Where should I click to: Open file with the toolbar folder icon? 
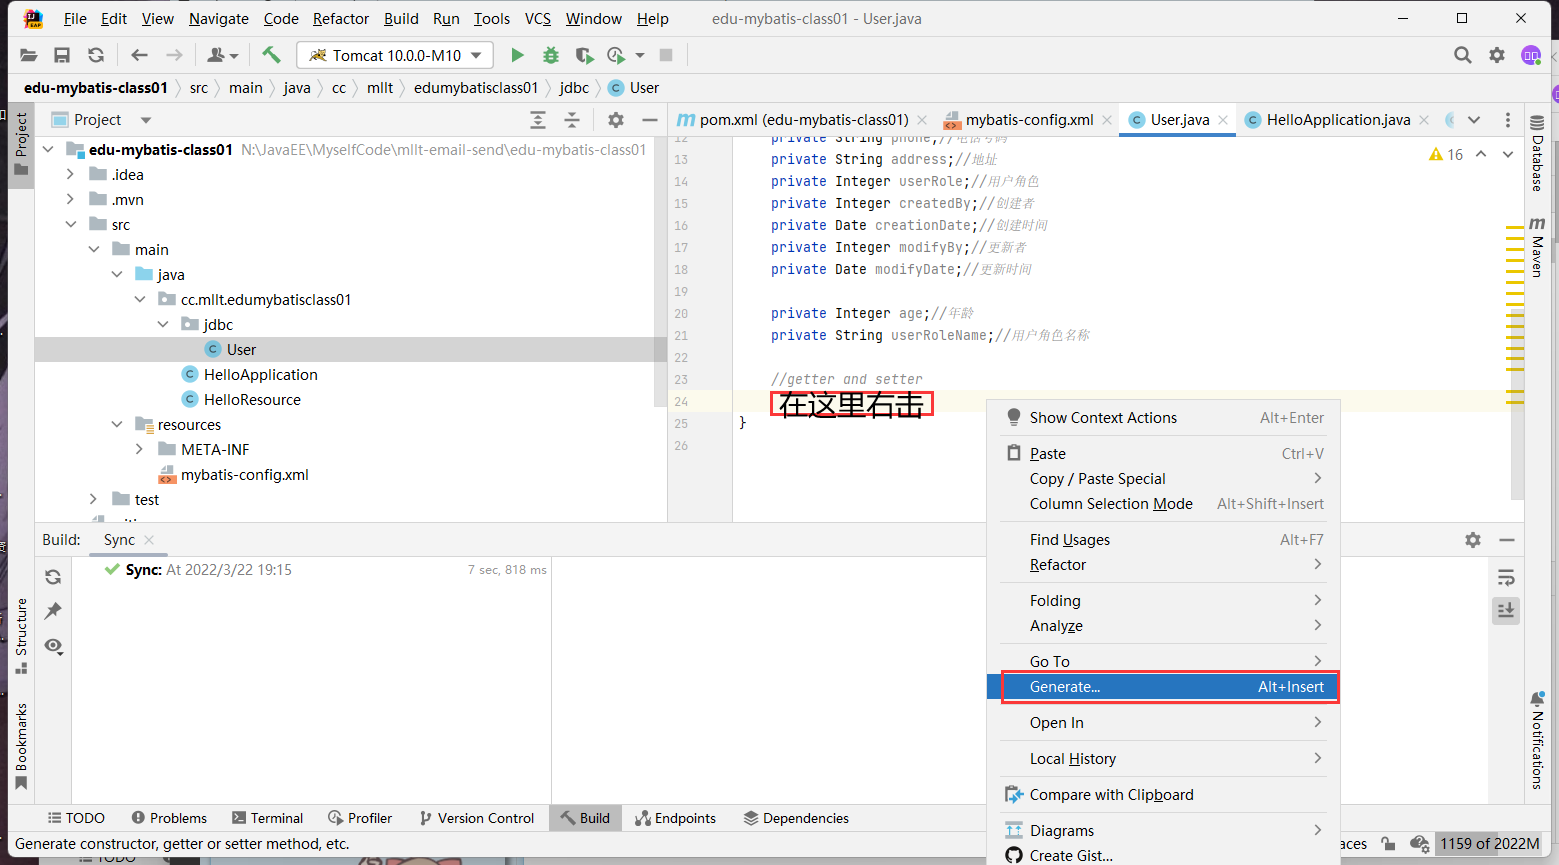tap(28, 55)
